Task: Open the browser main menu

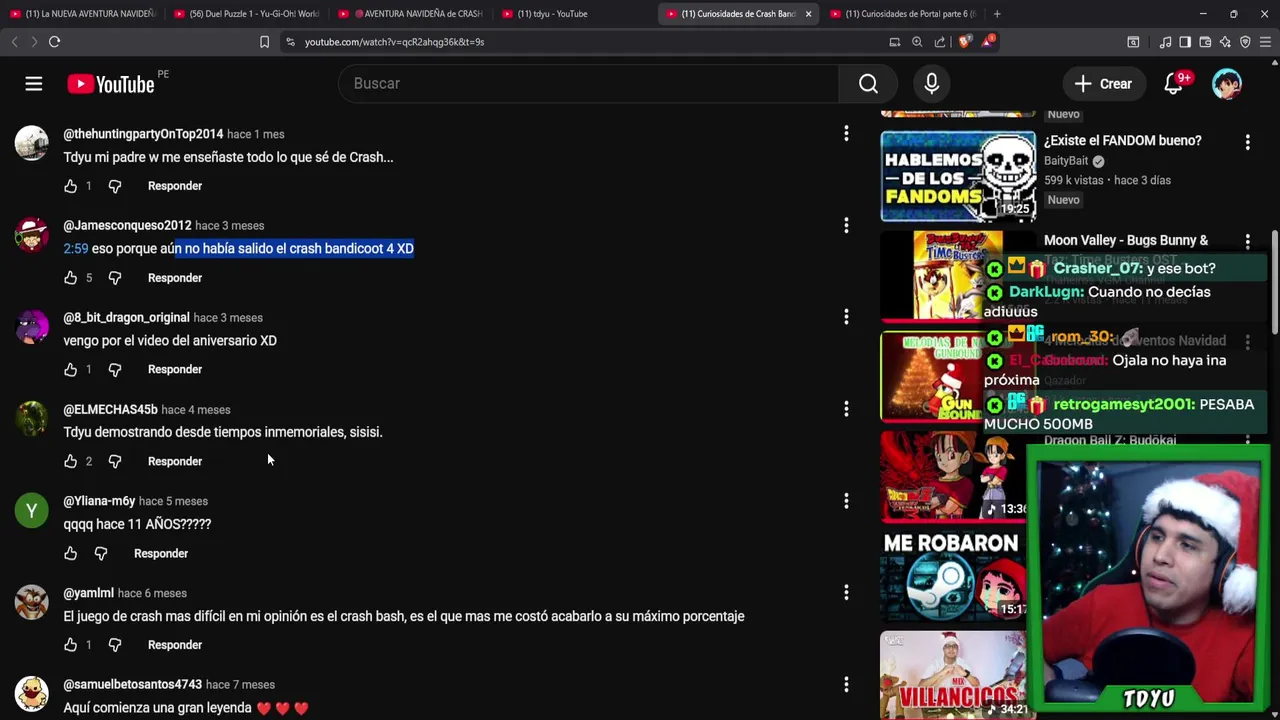Action: click(x=1266, y=42)
